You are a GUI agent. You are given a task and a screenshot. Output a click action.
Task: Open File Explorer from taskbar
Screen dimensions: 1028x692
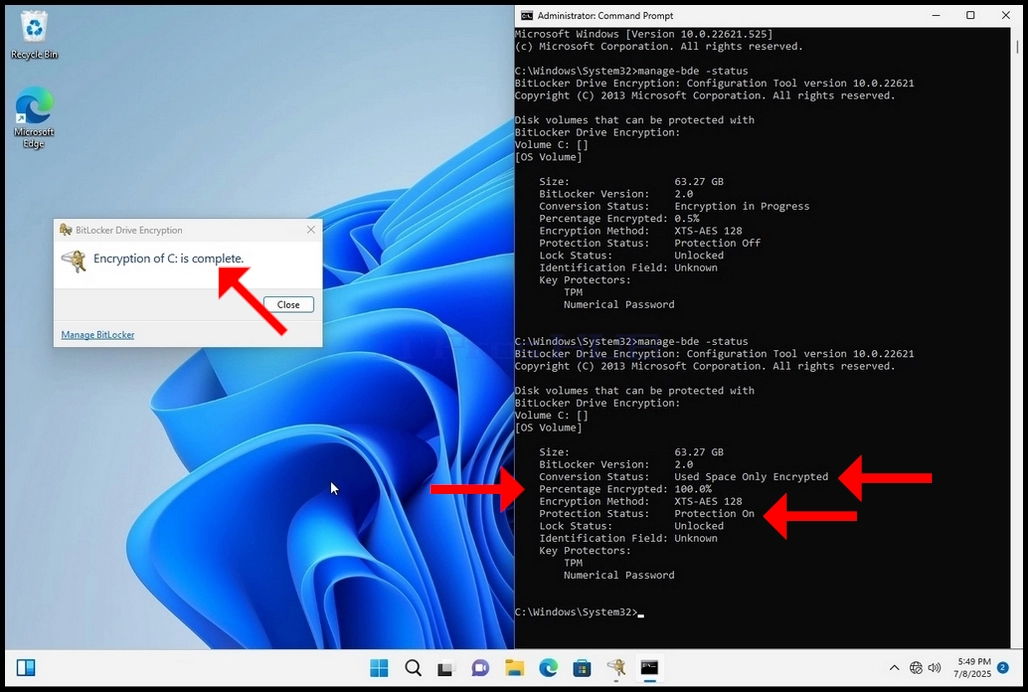pos(515,668)
